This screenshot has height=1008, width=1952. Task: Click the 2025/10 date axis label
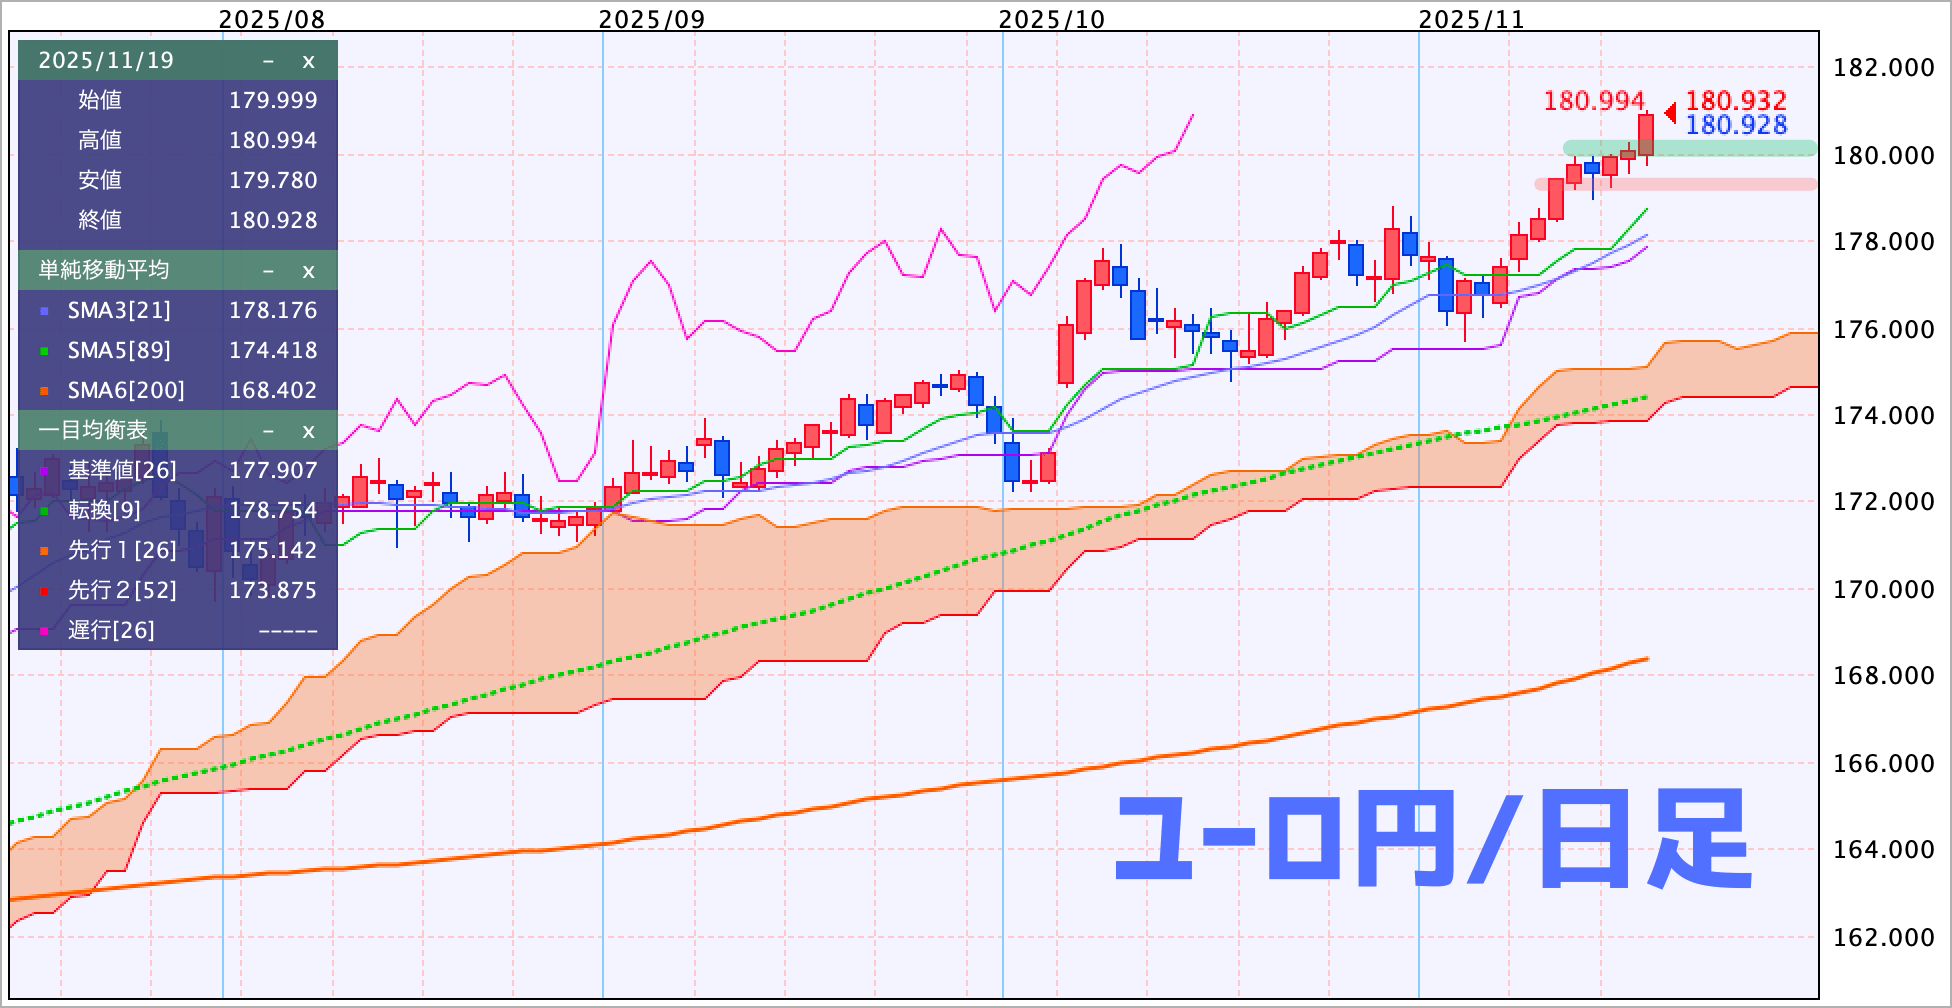coord(1051,19)
